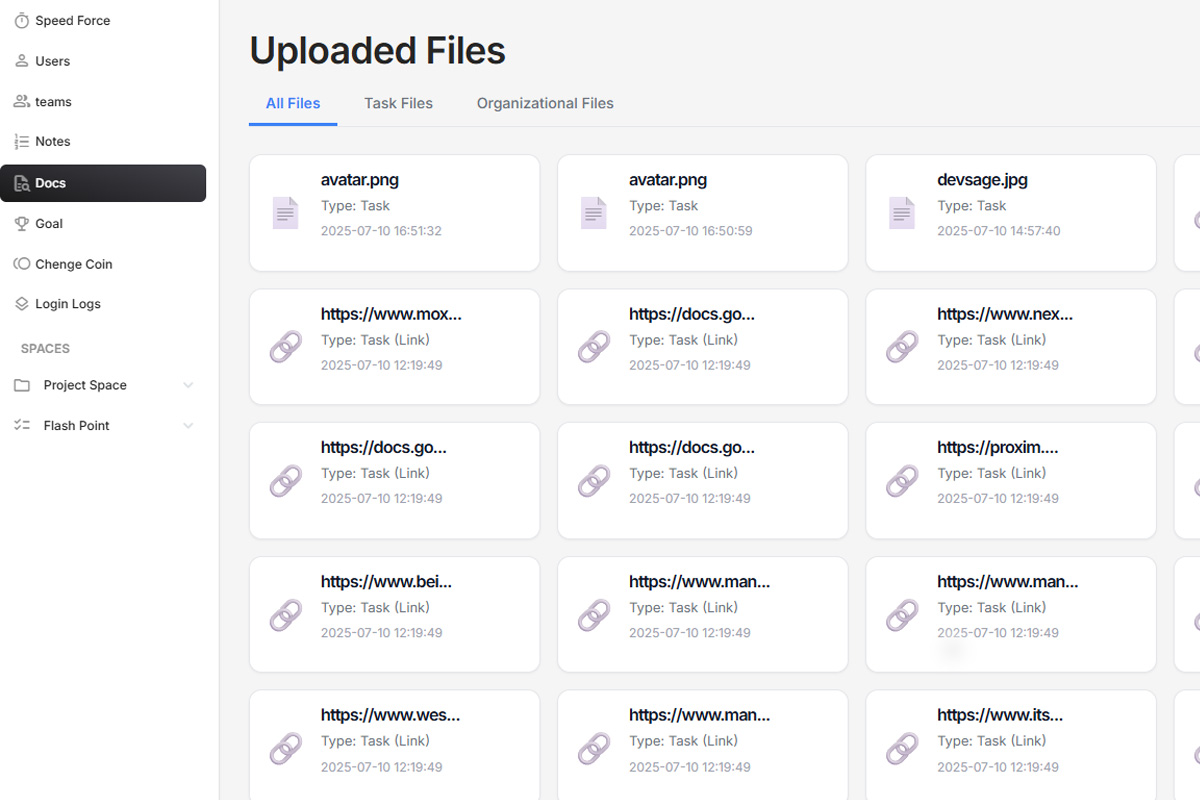1200x800 pixels.
Task: Click chain-link icon of https://www.wes... card
Action: click(x=286, y=748)
